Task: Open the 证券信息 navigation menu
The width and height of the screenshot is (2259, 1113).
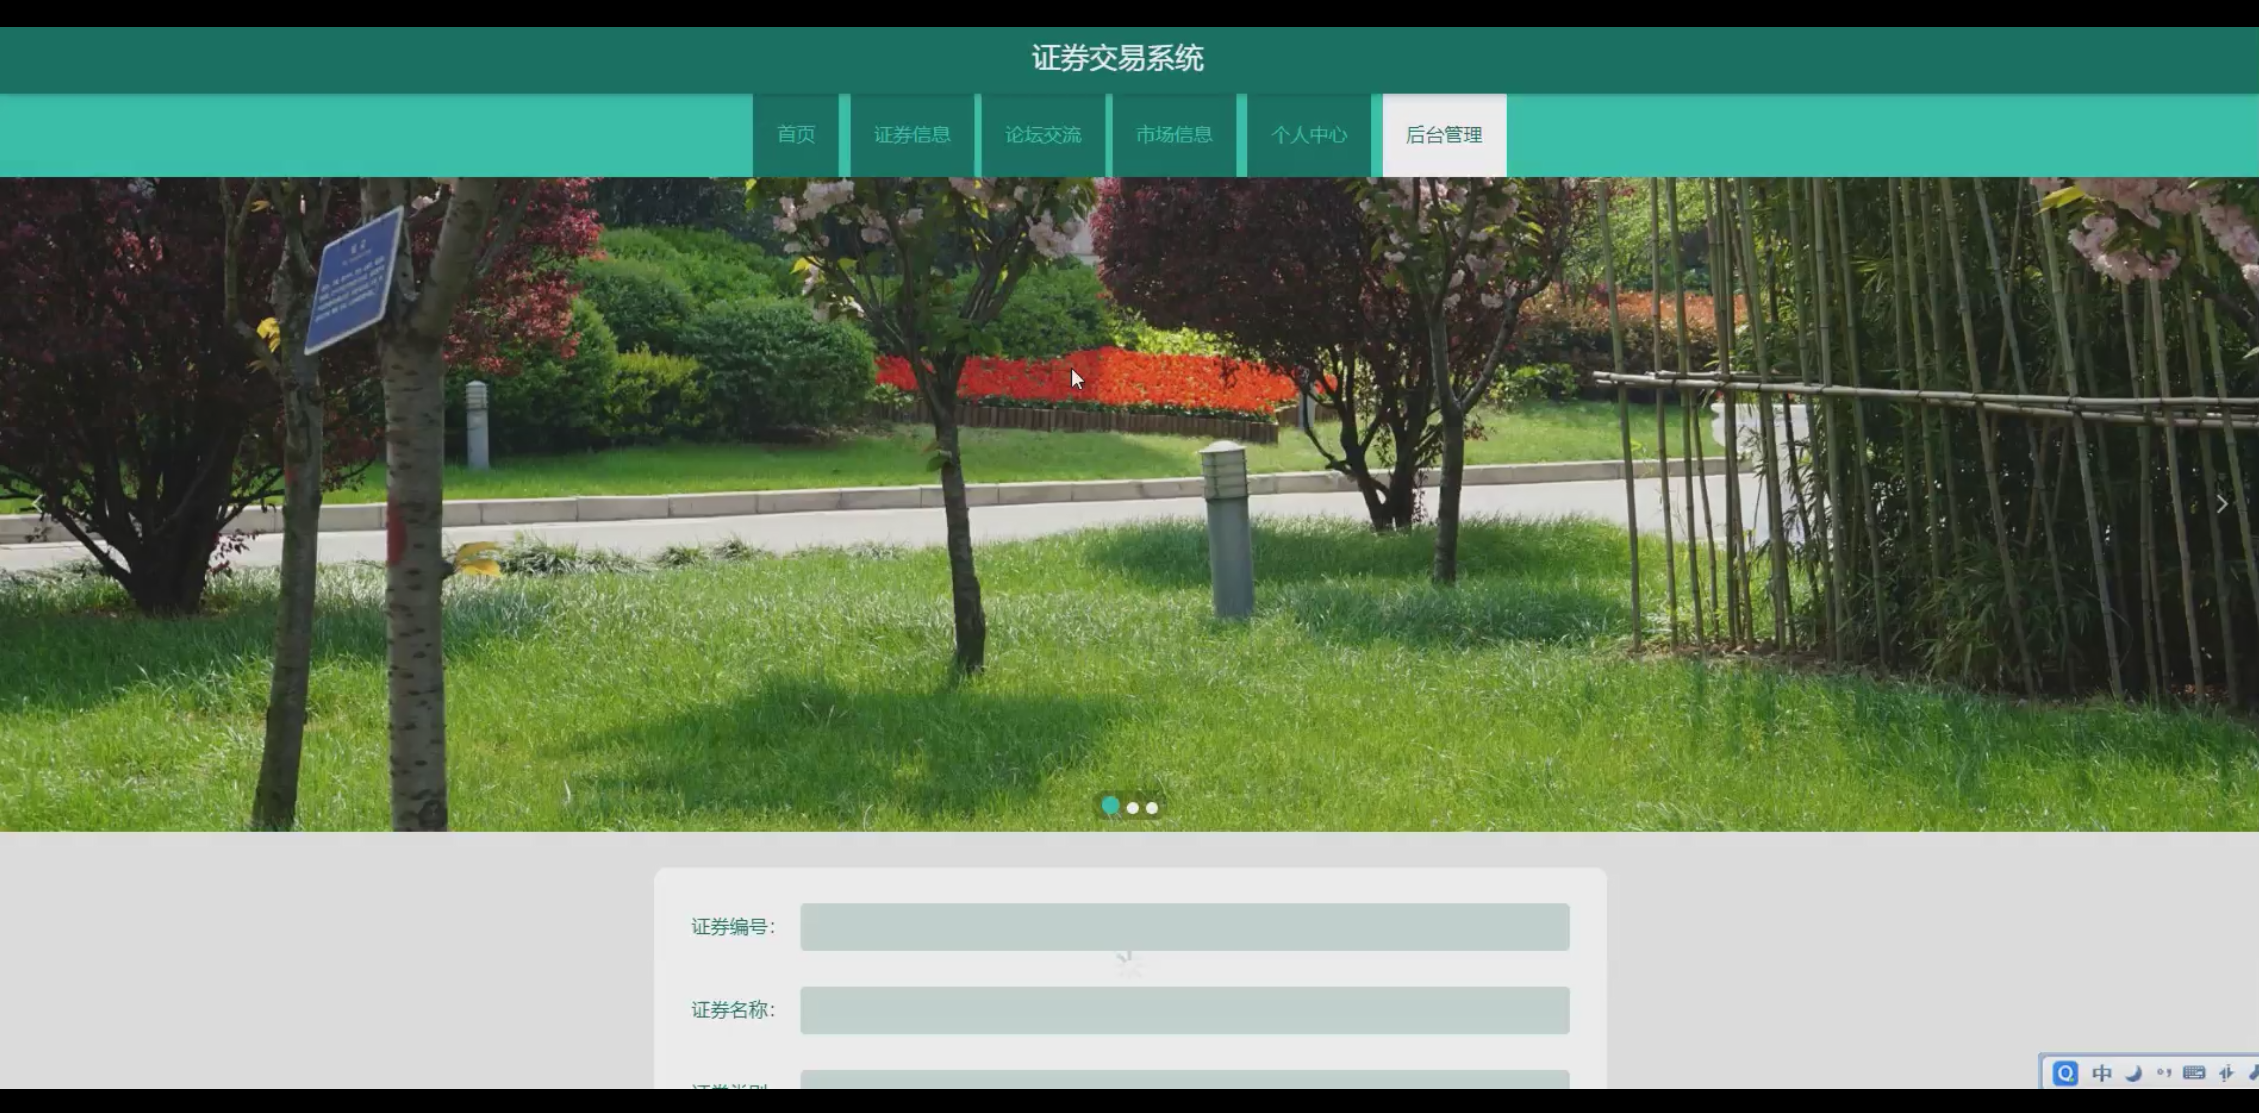Action: (912, 134)
